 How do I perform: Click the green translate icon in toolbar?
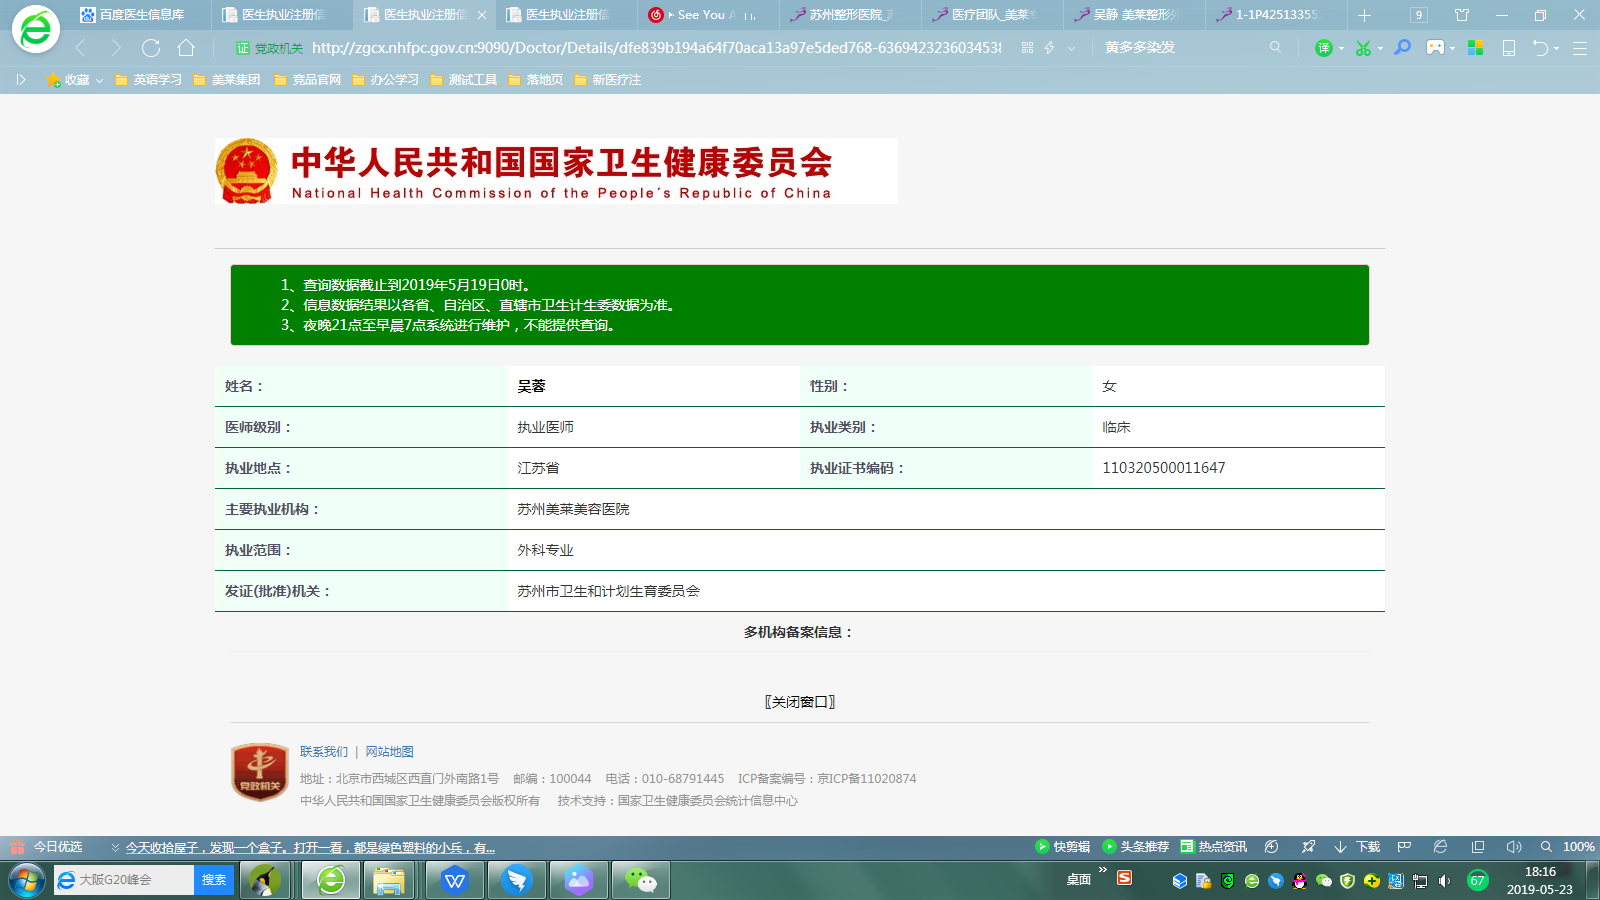(1323, 48)
